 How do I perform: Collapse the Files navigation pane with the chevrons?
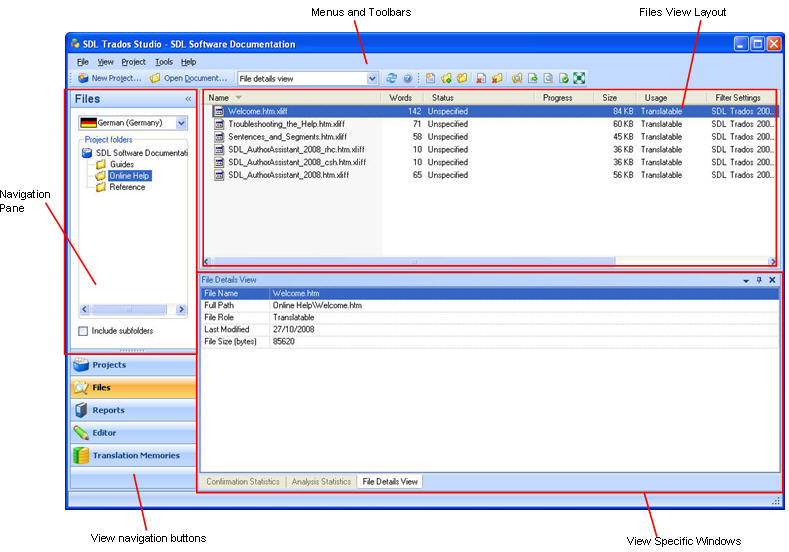[188, 99]
